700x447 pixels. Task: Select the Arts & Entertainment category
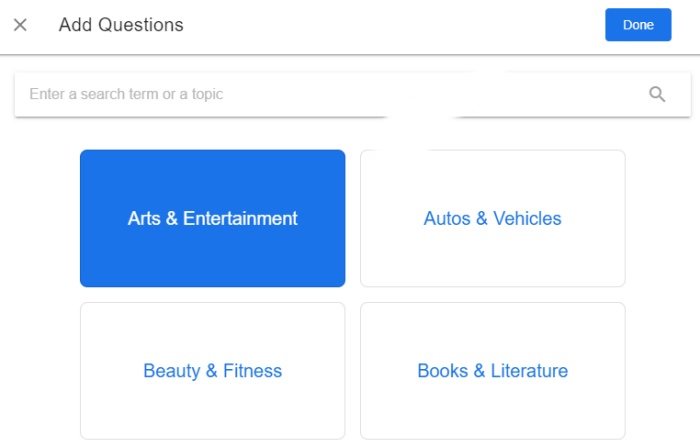pyautogui.click(x=212, y=218)
